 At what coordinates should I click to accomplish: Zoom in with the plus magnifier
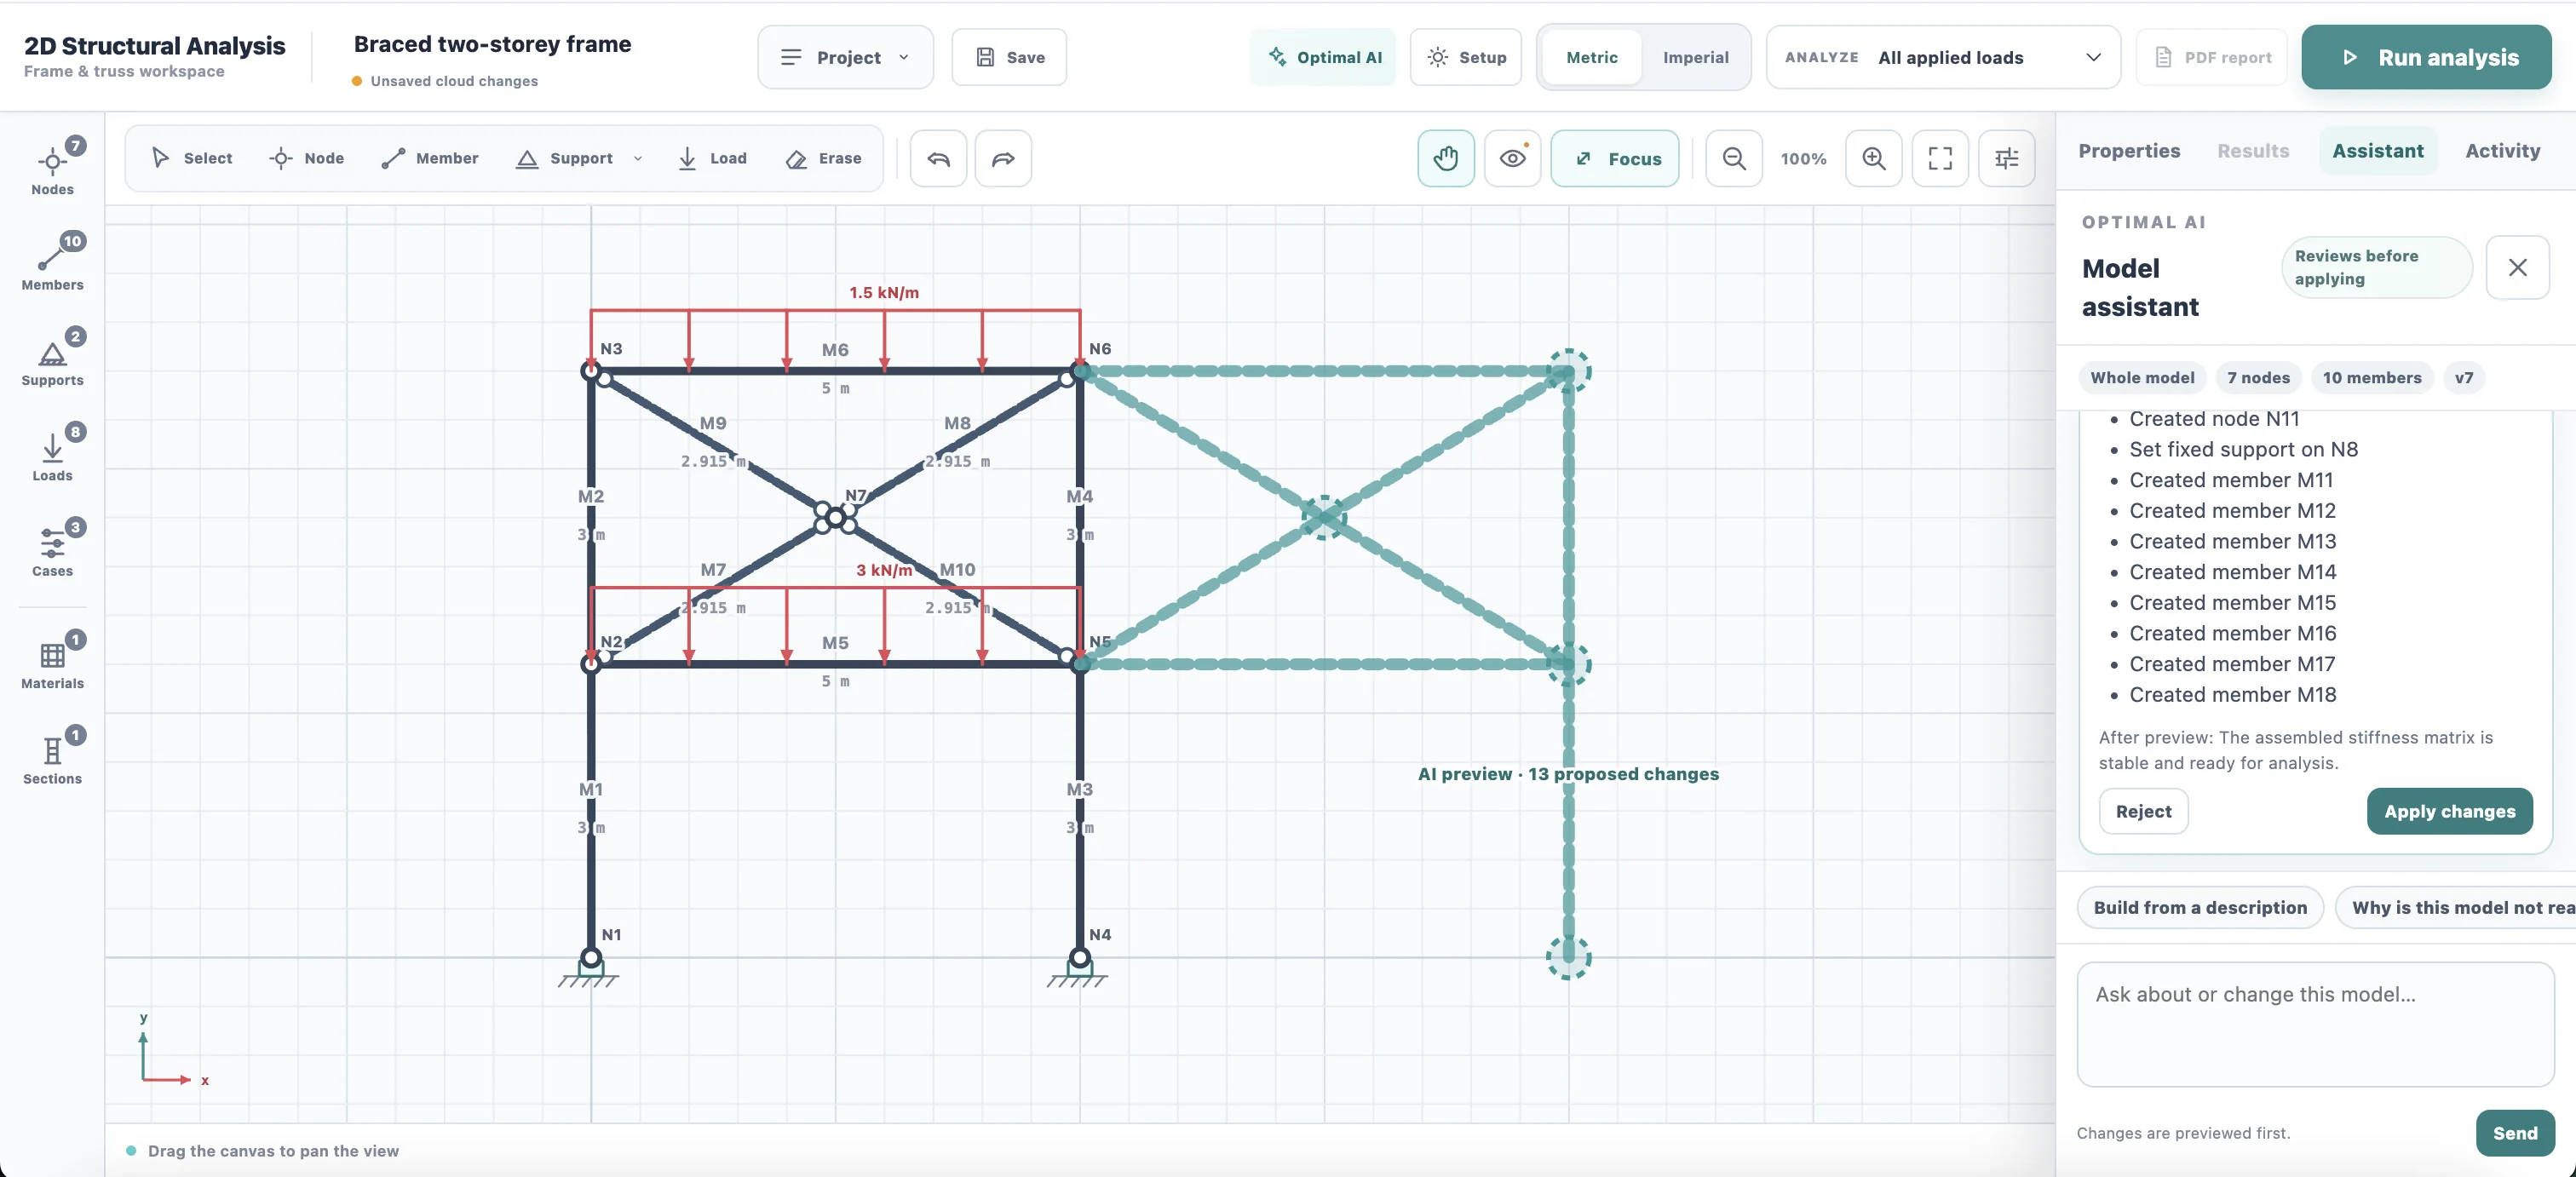pyautogui.click(x=1873, y=158)
